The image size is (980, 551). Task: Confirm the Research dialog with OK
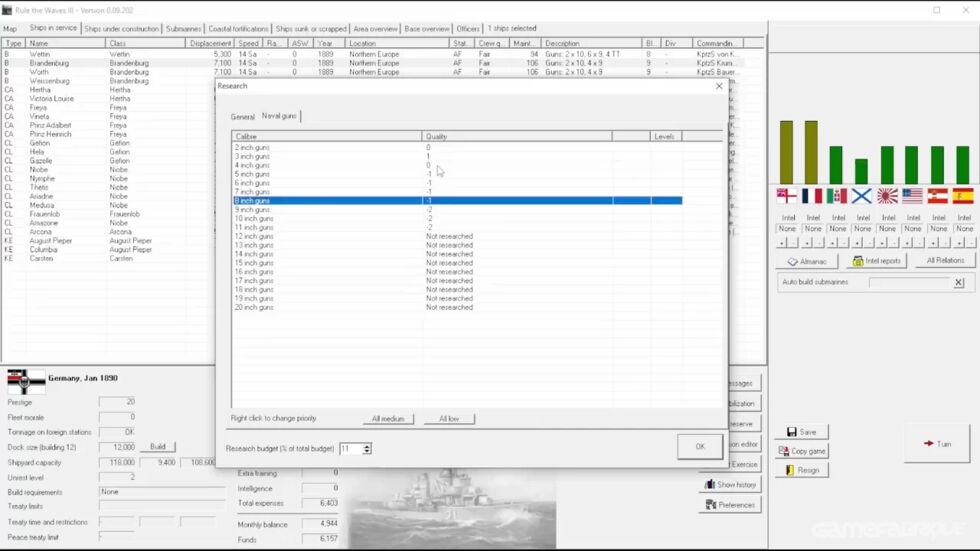click(700, 447)
